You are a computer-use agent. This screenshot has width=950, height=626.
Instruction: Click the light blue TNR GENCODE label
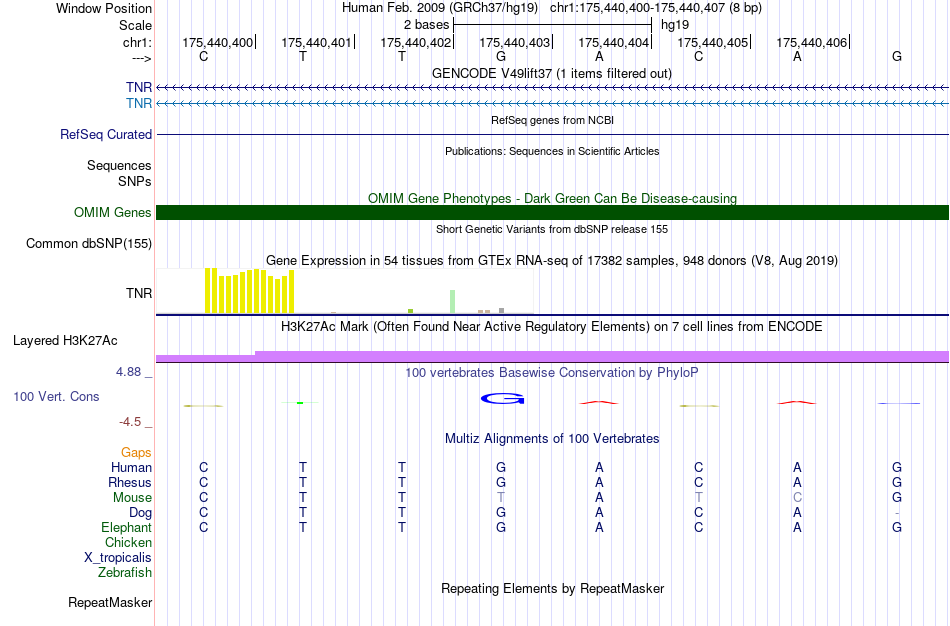point(139,103)
